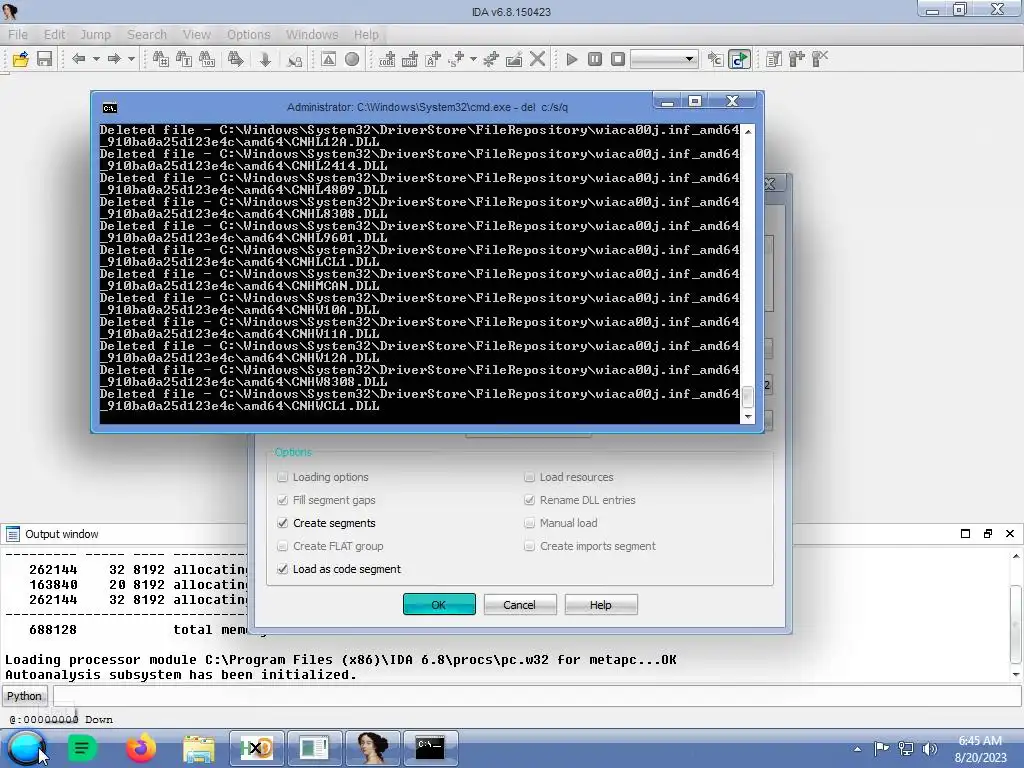Click Cancel in the load dialog
This screenshot has height=768, width=1024.
coord(520,605)
